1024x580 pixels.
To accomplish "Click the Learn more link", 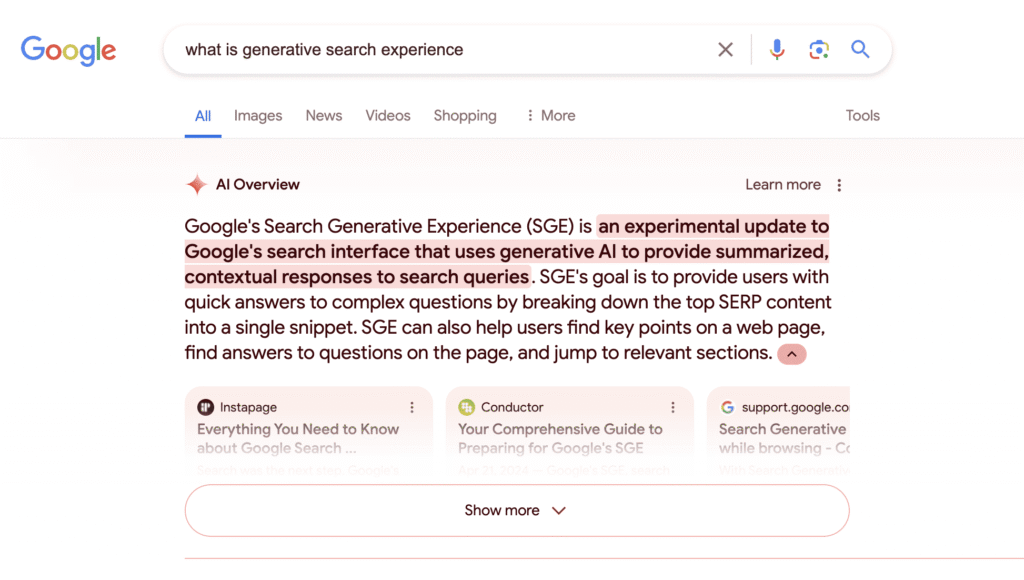I will [783, 185].
